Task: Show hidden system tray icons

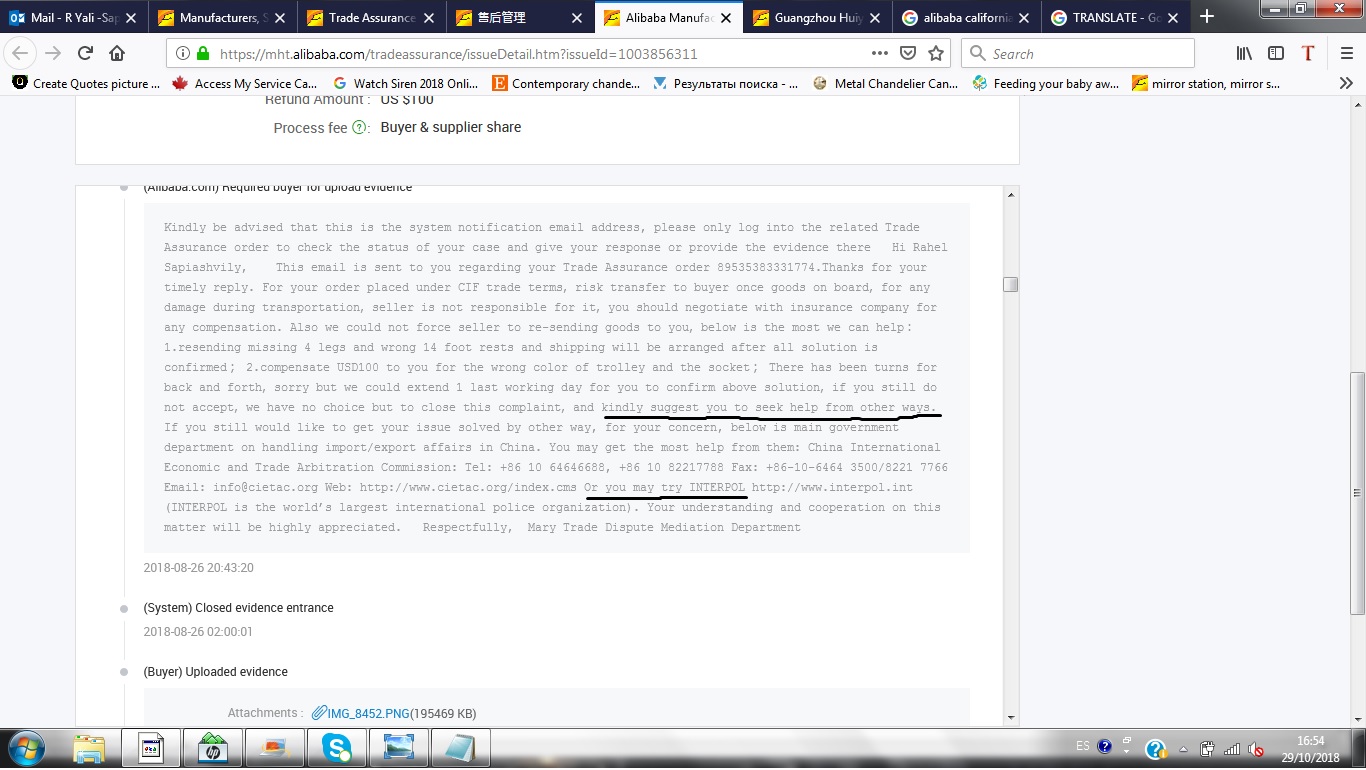Action: (1181, 748)
